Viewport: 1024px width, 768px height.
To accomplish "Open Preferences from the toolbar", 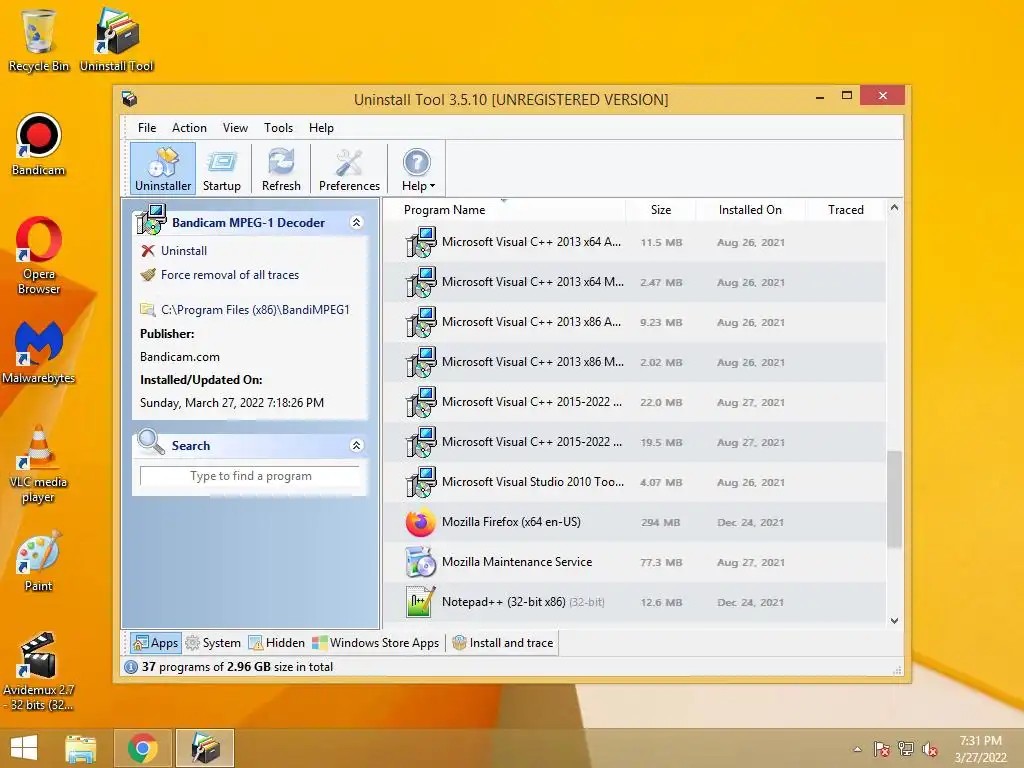I will click(349, 169).
